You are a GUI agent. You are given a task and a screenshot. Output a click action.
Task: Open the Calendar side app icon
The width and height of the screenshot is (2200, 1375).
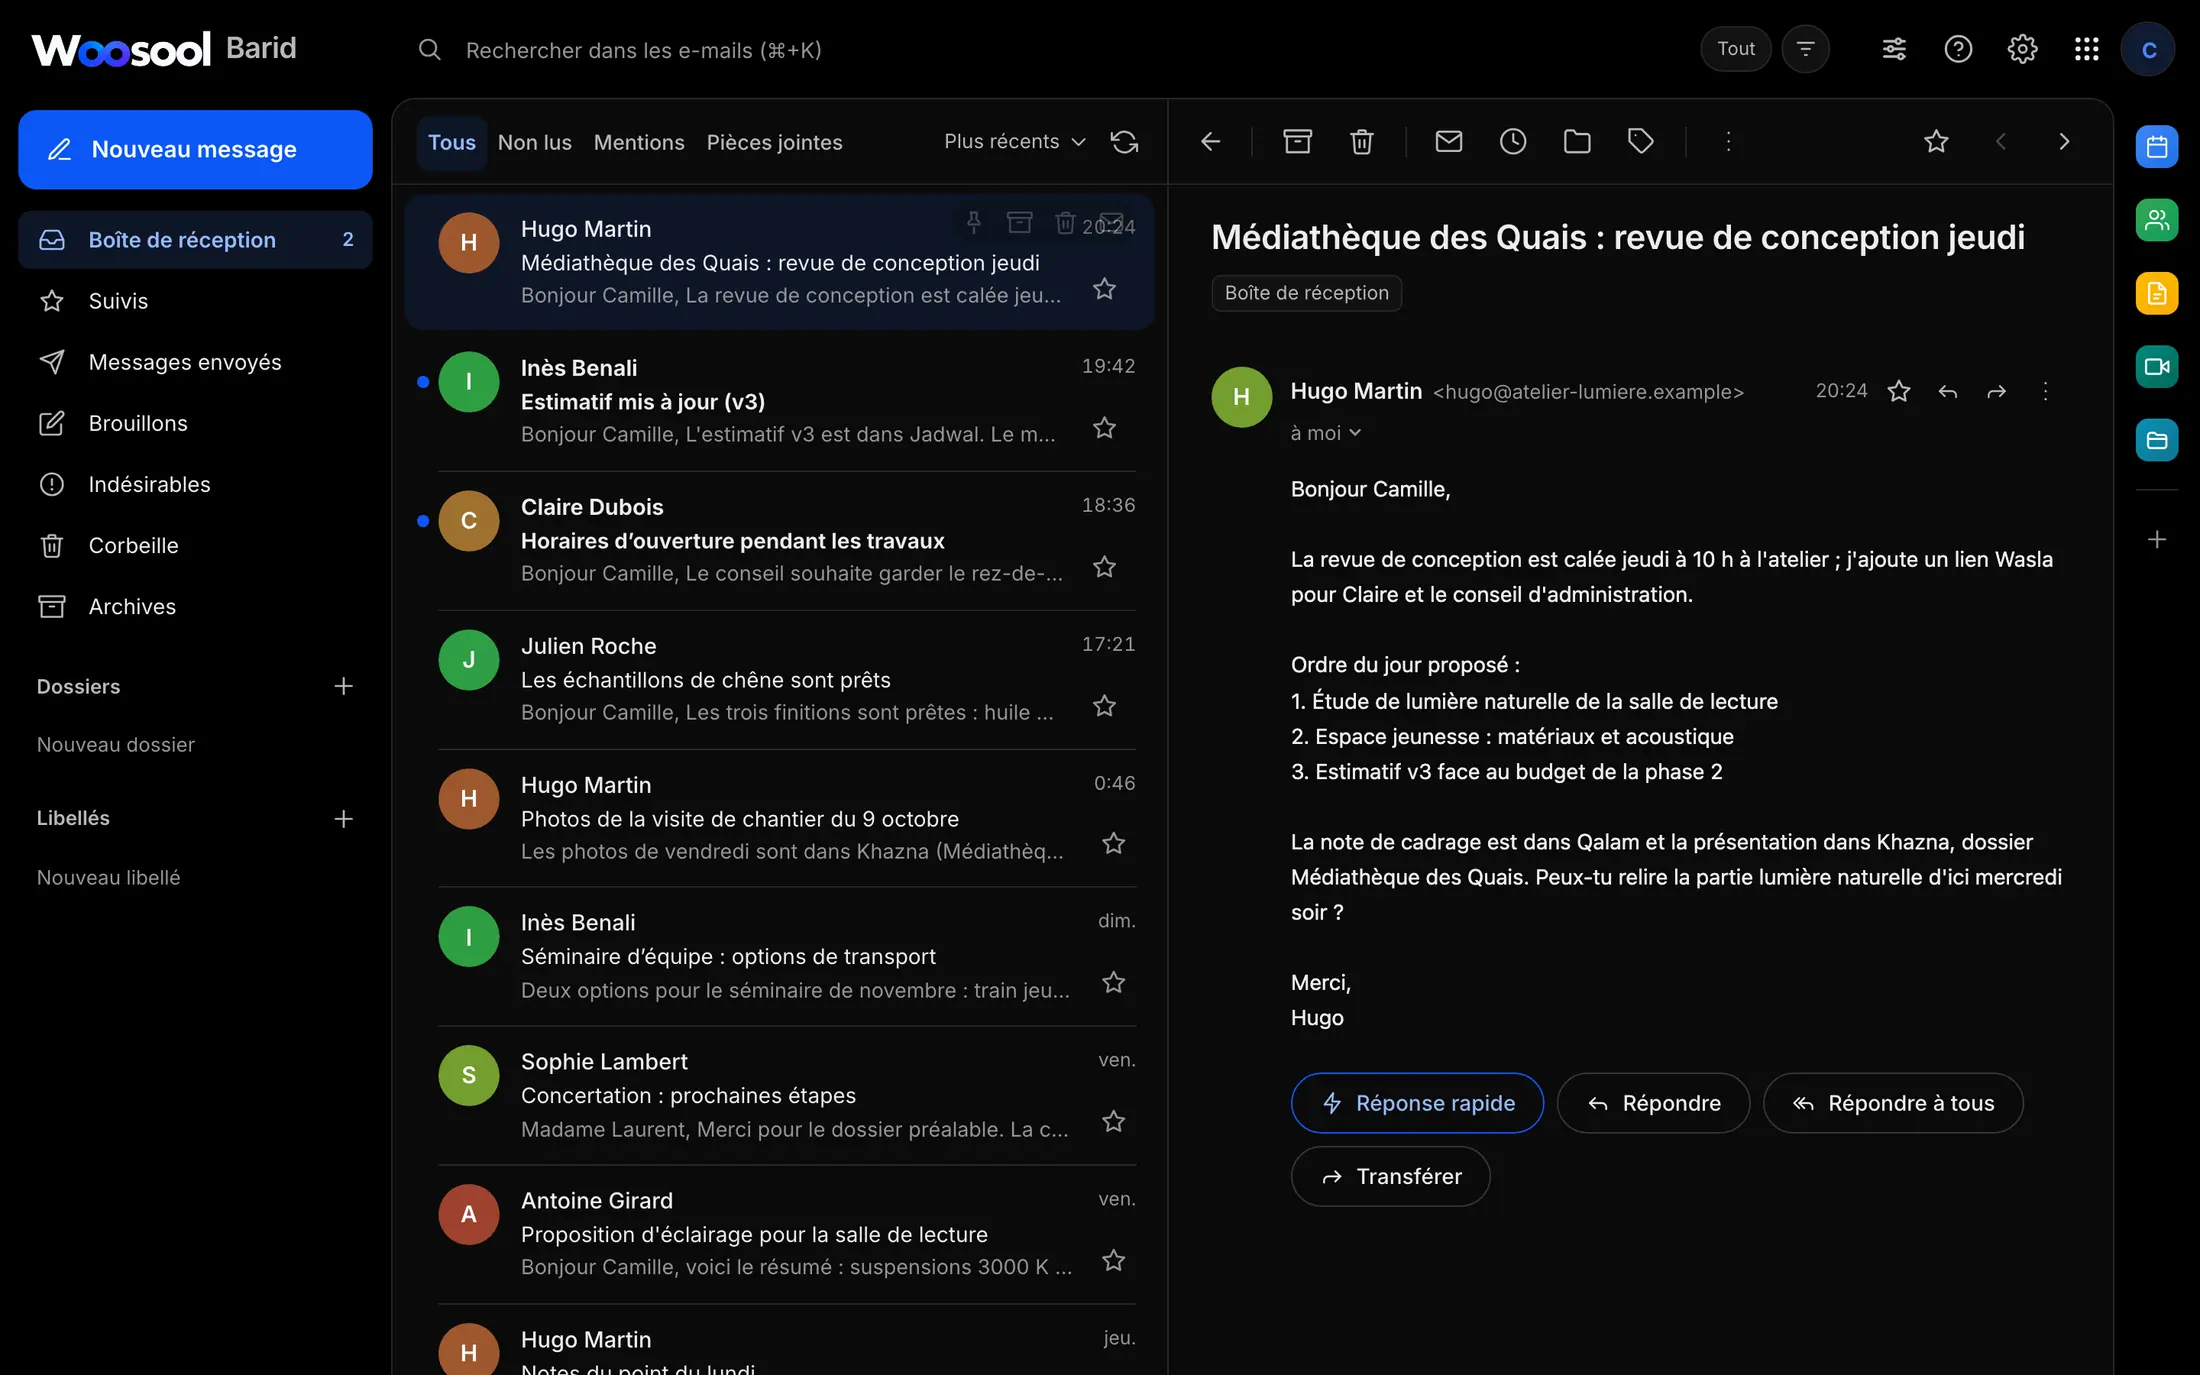2156,147
